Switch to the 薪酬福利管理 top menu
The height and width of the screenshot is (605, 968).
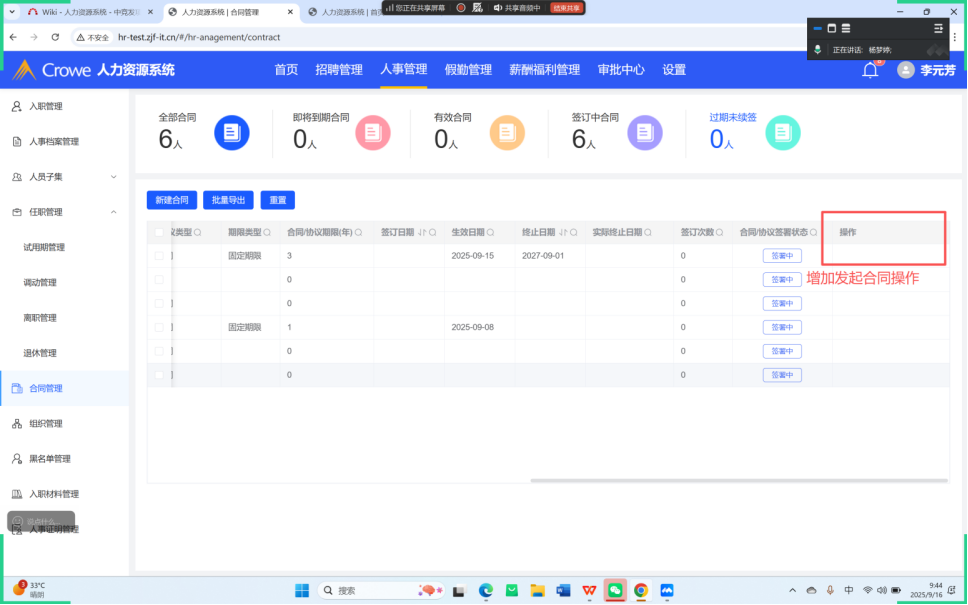click(544, 70)
